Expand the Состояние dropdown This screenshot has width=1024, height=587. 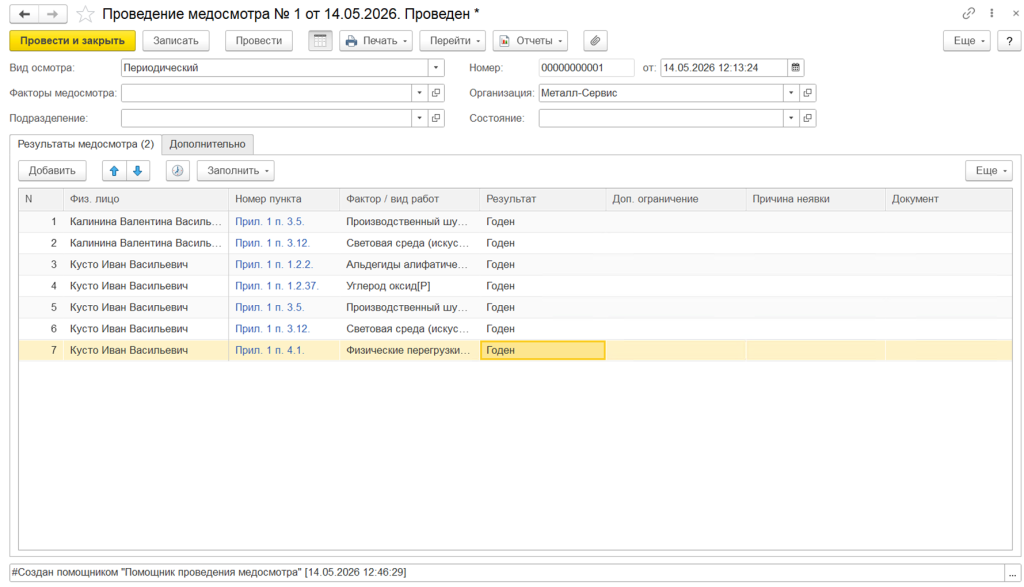(791, 118)
